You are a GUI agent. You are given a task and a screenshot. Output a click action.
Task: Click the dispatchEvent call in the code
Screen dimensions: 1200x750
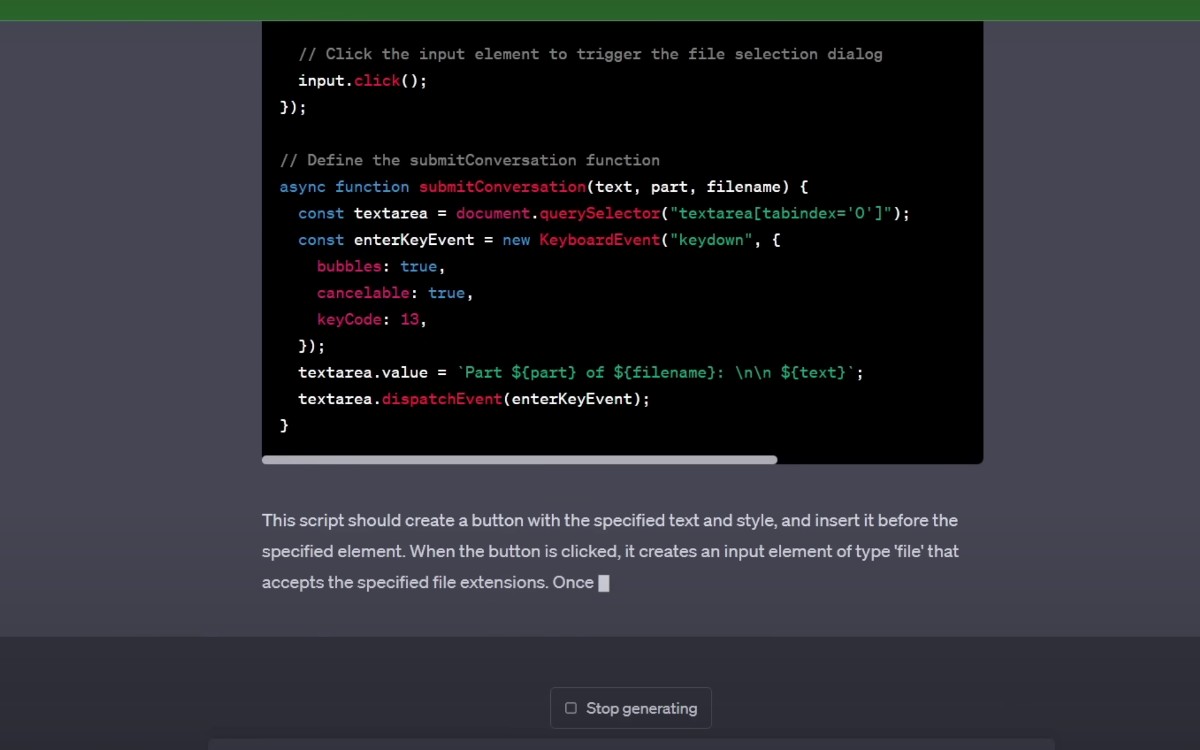click(441, 398)
